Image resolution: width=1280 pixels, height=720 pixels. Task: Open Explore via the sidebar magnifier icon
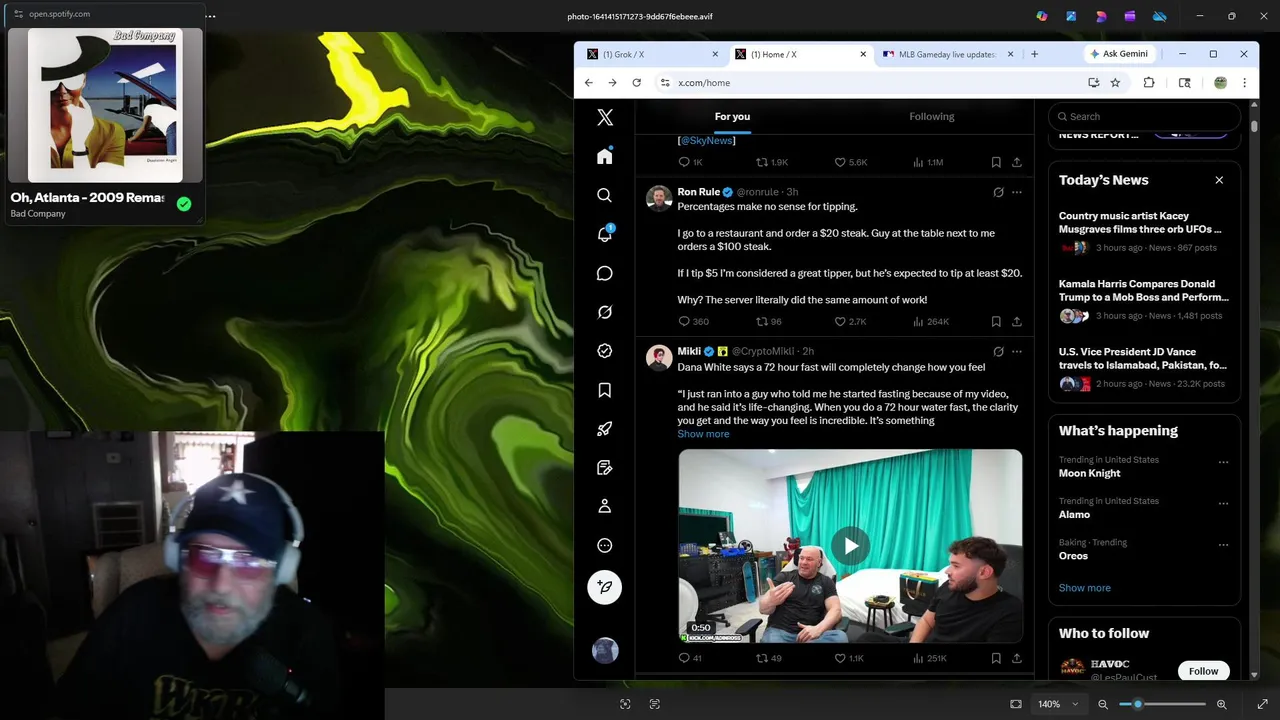tap(604, 196)
